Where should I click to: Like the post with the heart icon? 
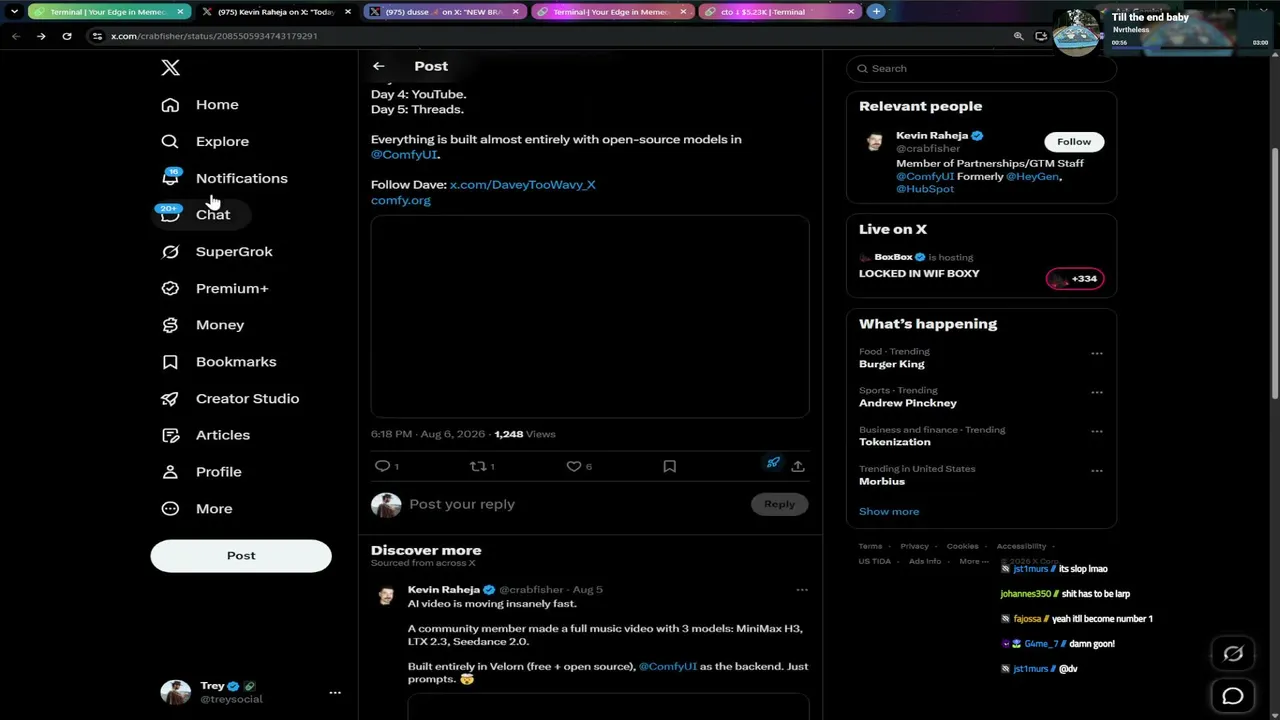coord(574,466)
